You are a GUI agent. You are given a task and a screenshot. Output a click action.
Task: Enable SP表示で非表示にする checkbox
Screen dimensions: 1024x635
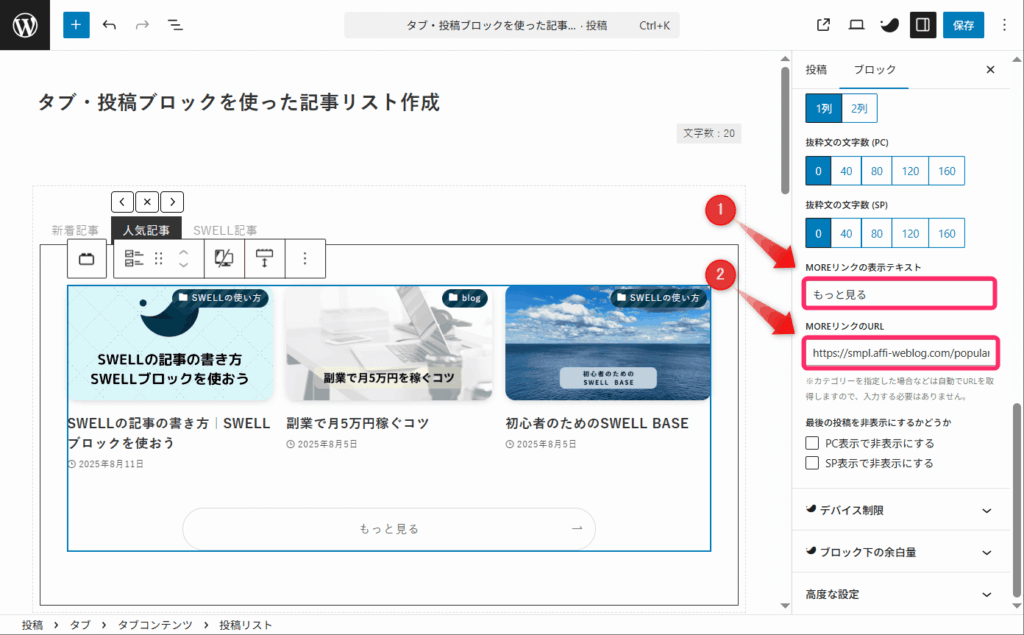[812, 463]
